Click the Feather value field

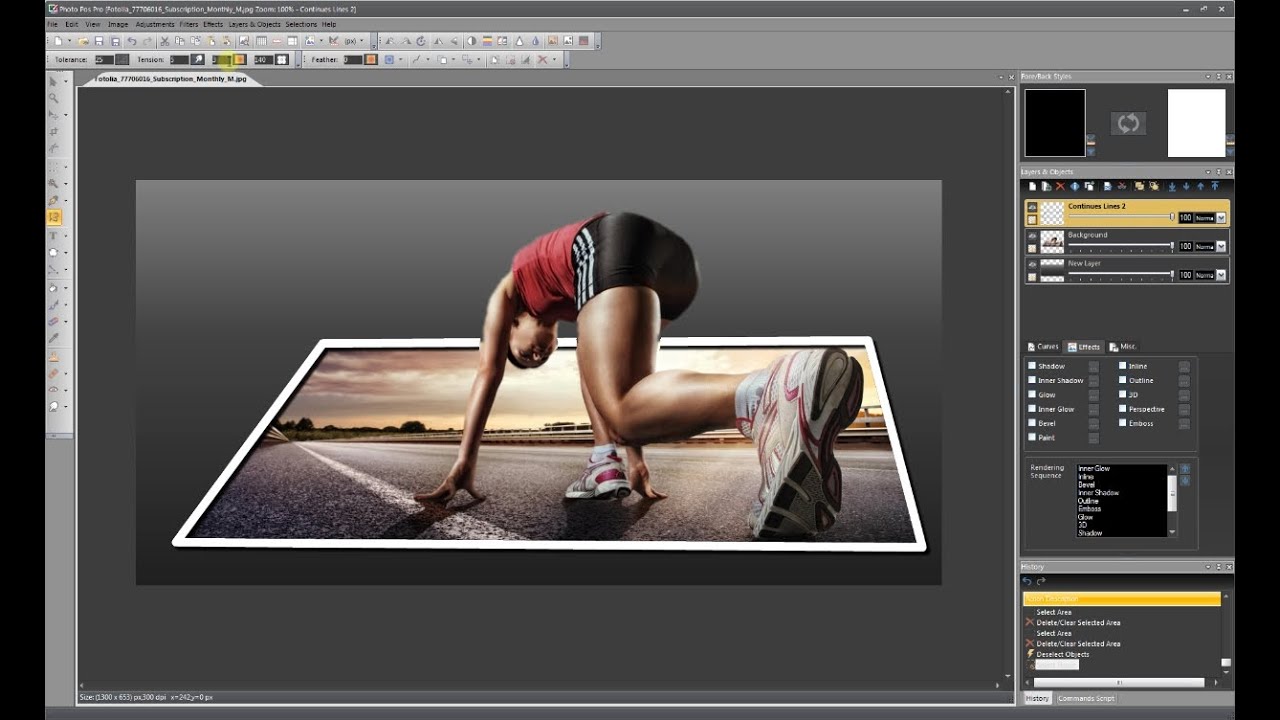tap(353, 60)
